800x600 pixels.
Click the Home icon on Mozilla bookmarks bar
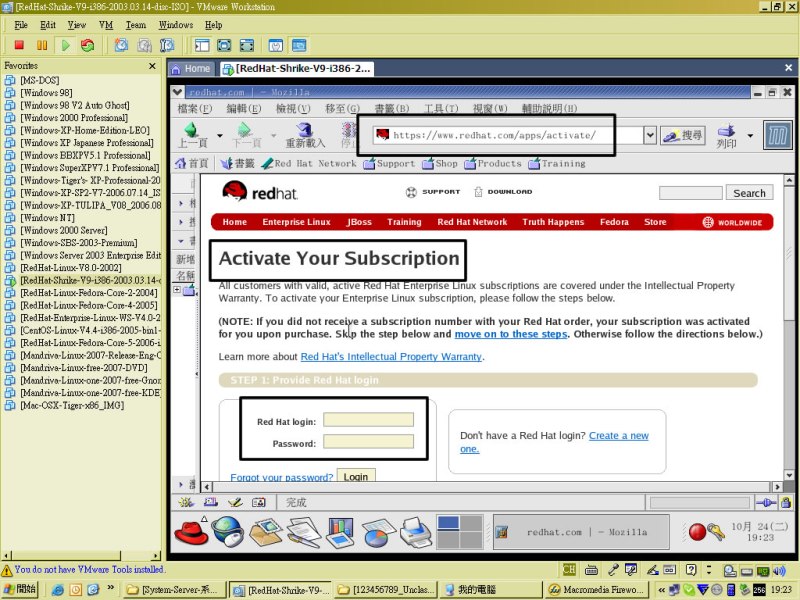[180, 163]
